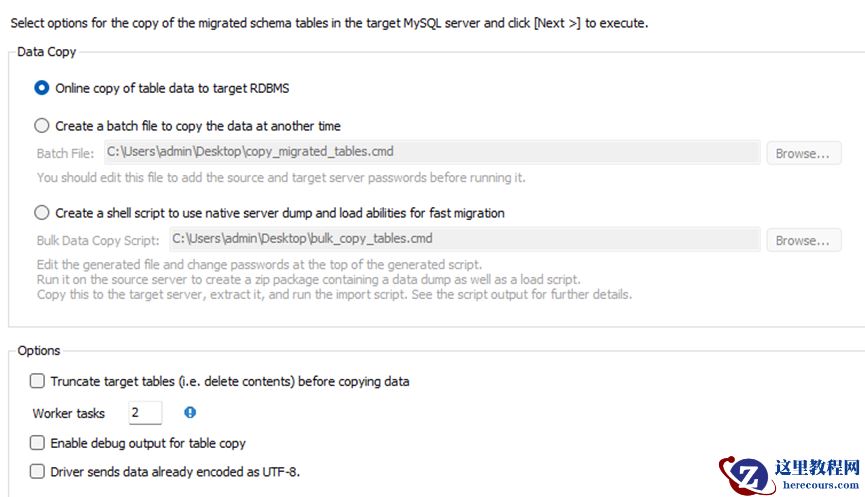Click the herecours.com watermark text
865x497 pixels.
tap(817, 485)
